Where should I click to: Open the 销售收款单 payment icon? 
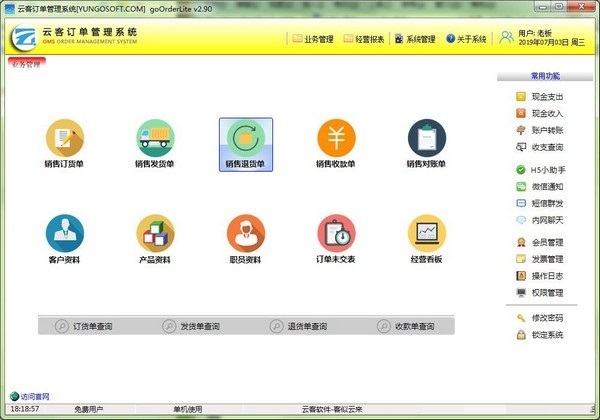coord(336,138)
